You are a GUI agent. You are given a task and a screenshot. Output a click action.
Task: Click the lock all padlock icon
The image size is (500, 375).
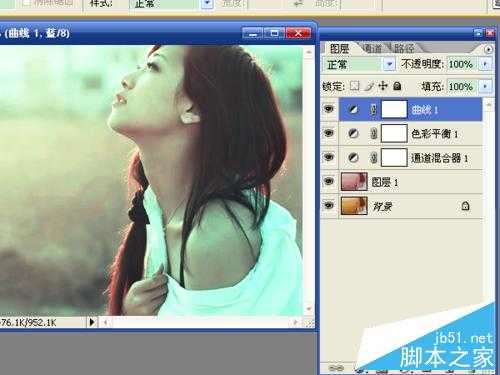click(397, 86)
